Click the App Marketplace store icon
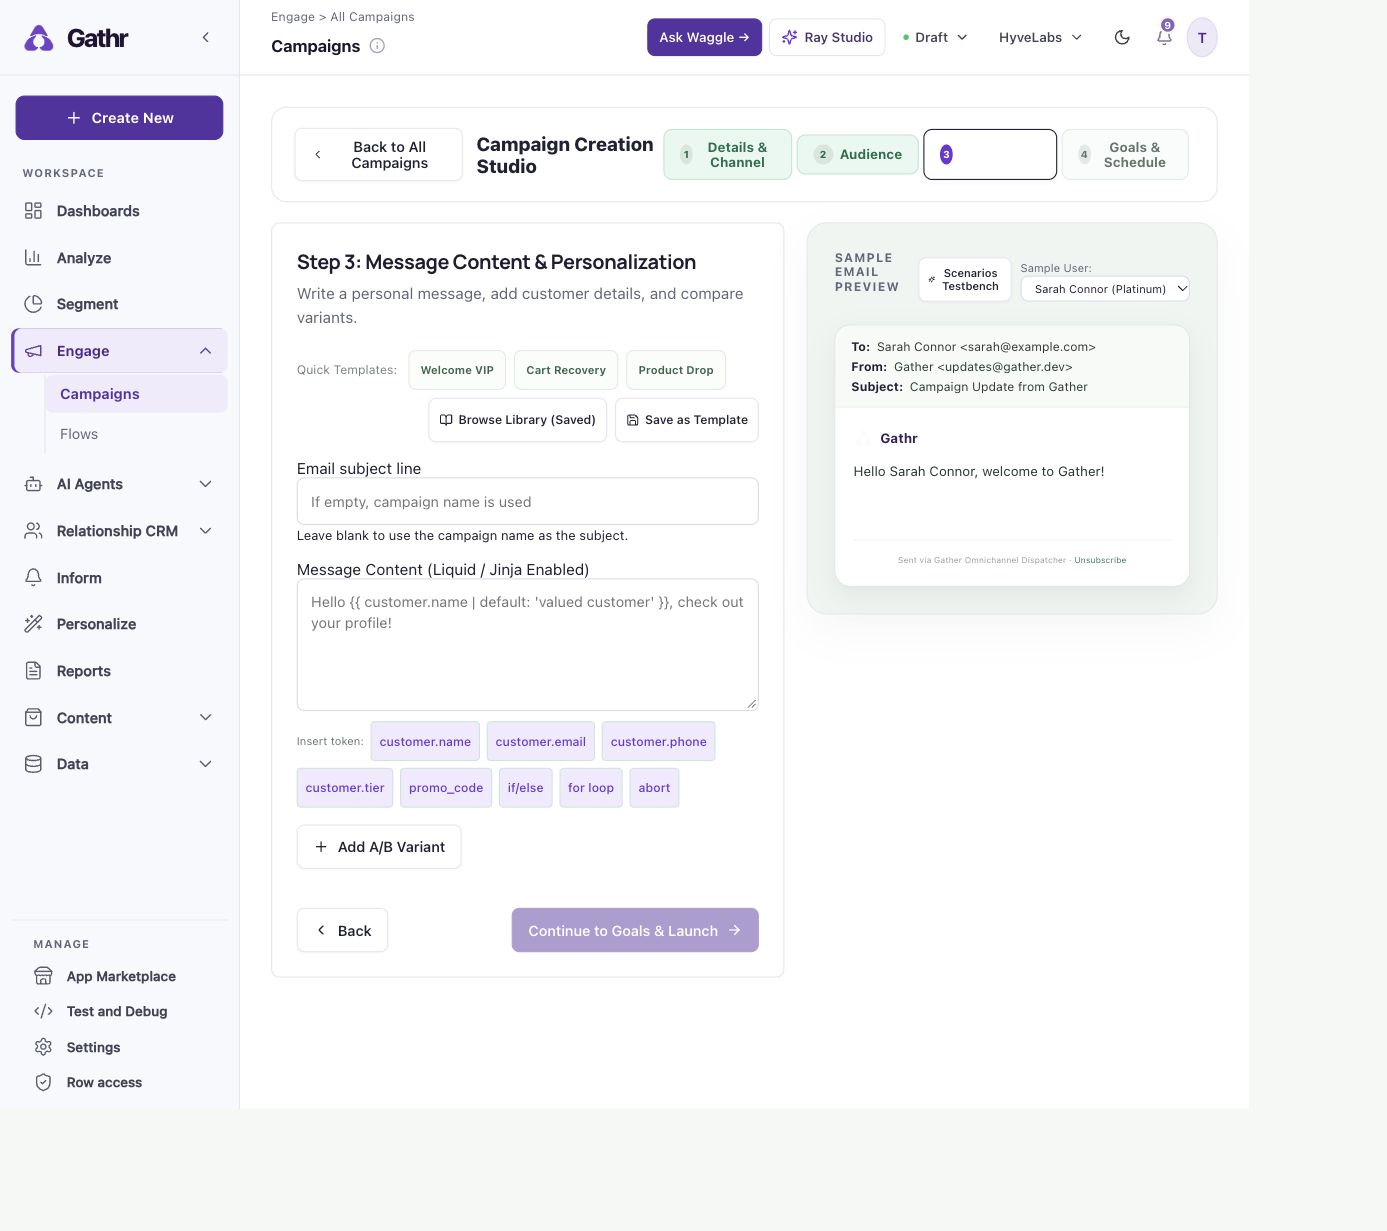Image resolution: width=1387 pixels, height=1231 pixels. (43, 976)
